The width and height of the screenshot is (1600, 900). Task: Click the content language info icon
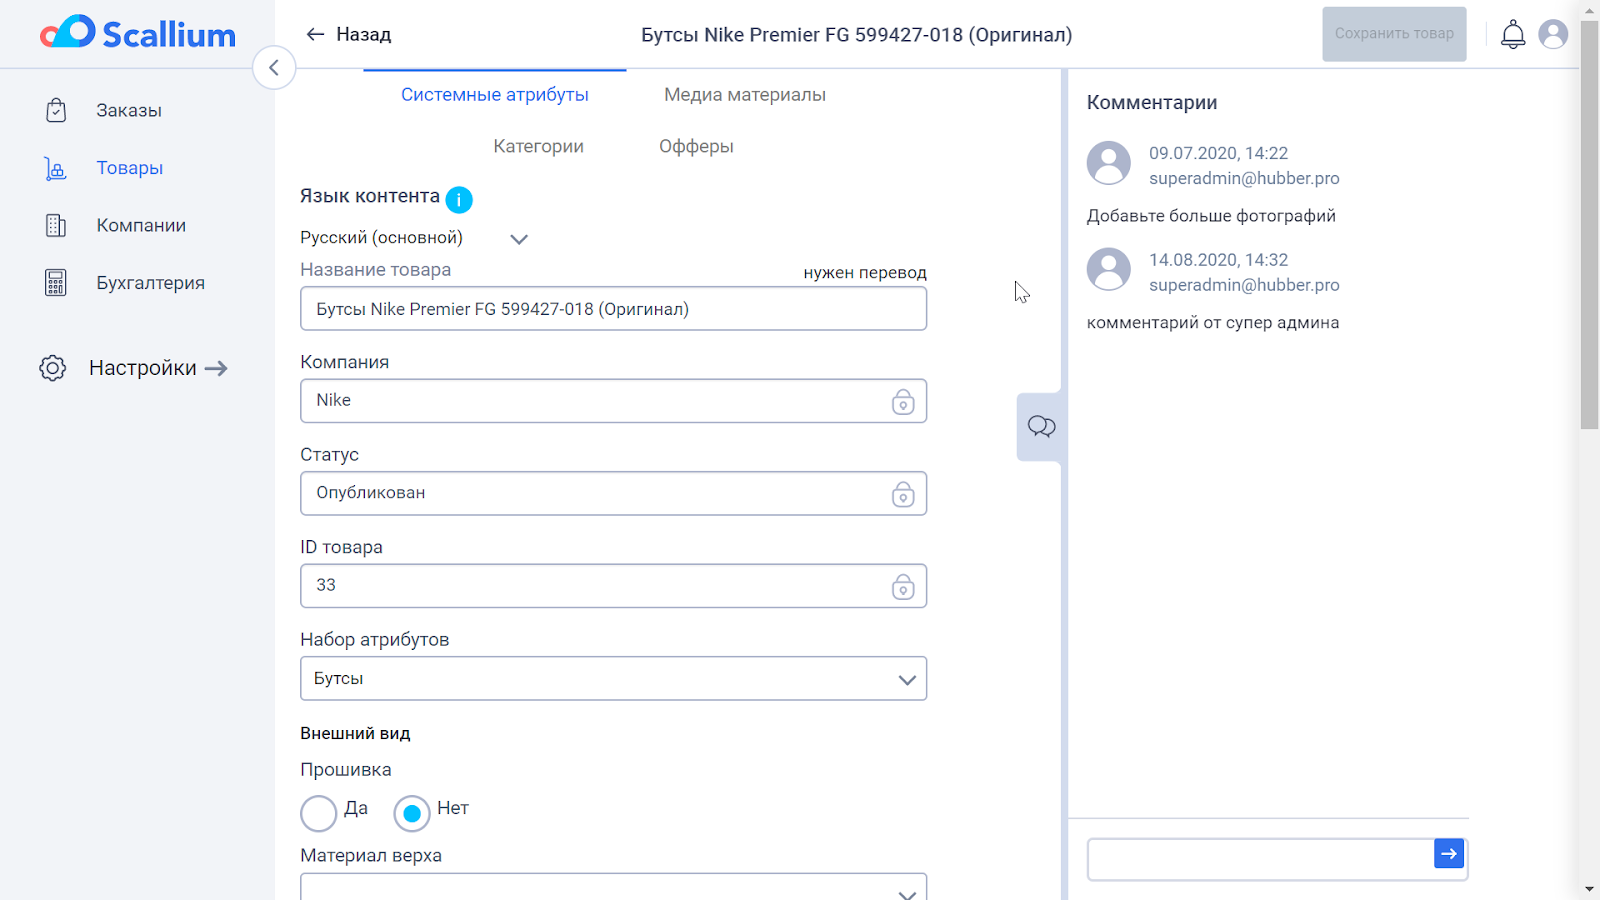(459, 200)
